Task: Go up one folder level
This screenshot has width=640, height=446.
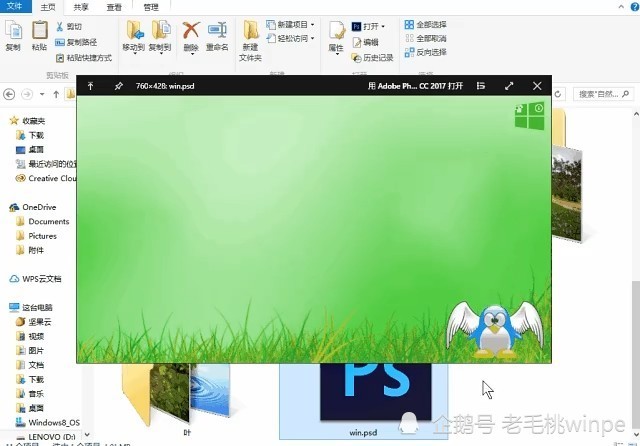Action: click(x=56, y=94)
